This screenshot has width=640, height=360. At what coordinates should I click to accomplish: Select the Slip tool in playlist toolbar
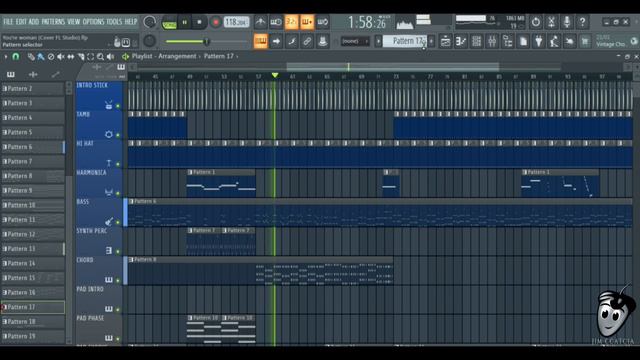(70, 57)
